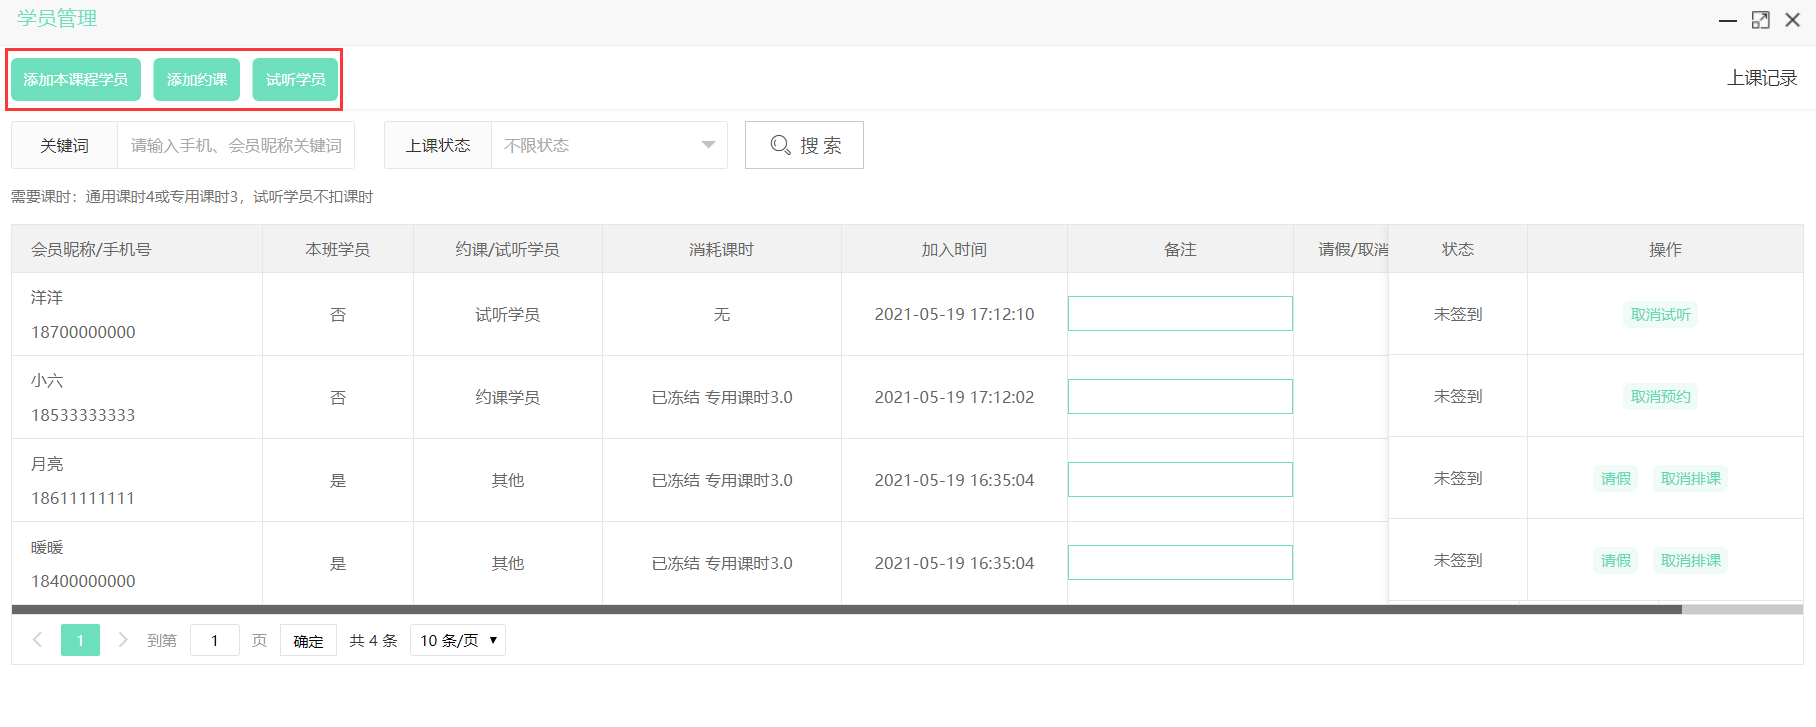This screenshot has width=1816, height=727.
Task: Edit the 备注 field for 洋洋
Action: [x=1180, y=313]
